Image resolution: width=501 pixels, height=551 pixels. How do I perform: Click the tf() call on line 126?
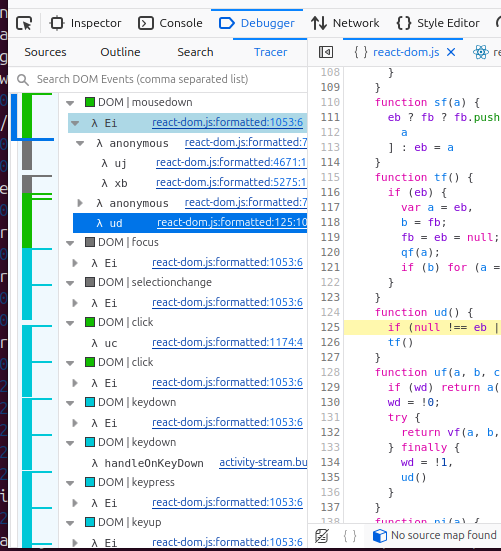[401, 342]
